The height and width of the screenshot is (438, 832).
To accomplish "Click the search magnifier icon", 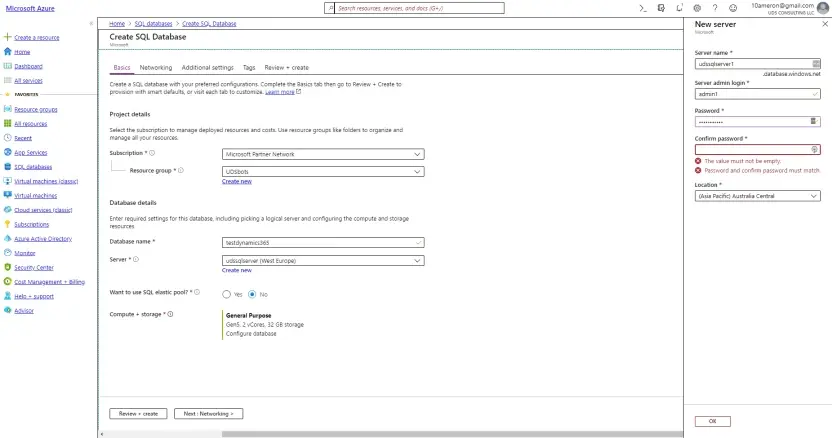I will pyautogui.click(x=330, y=8).
